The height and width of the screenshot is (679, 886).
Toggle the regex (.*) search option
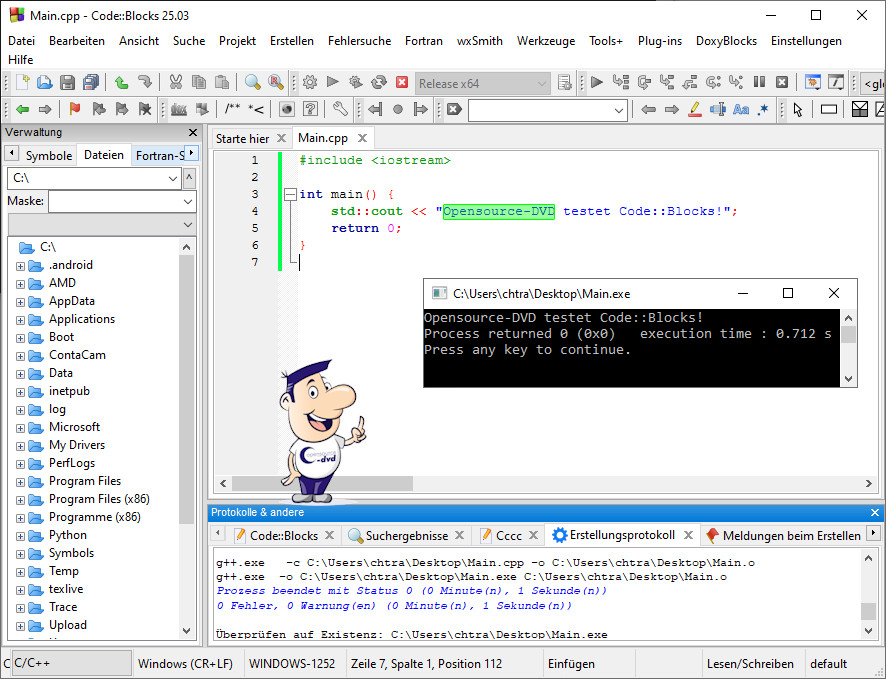[x=764, y=109]
